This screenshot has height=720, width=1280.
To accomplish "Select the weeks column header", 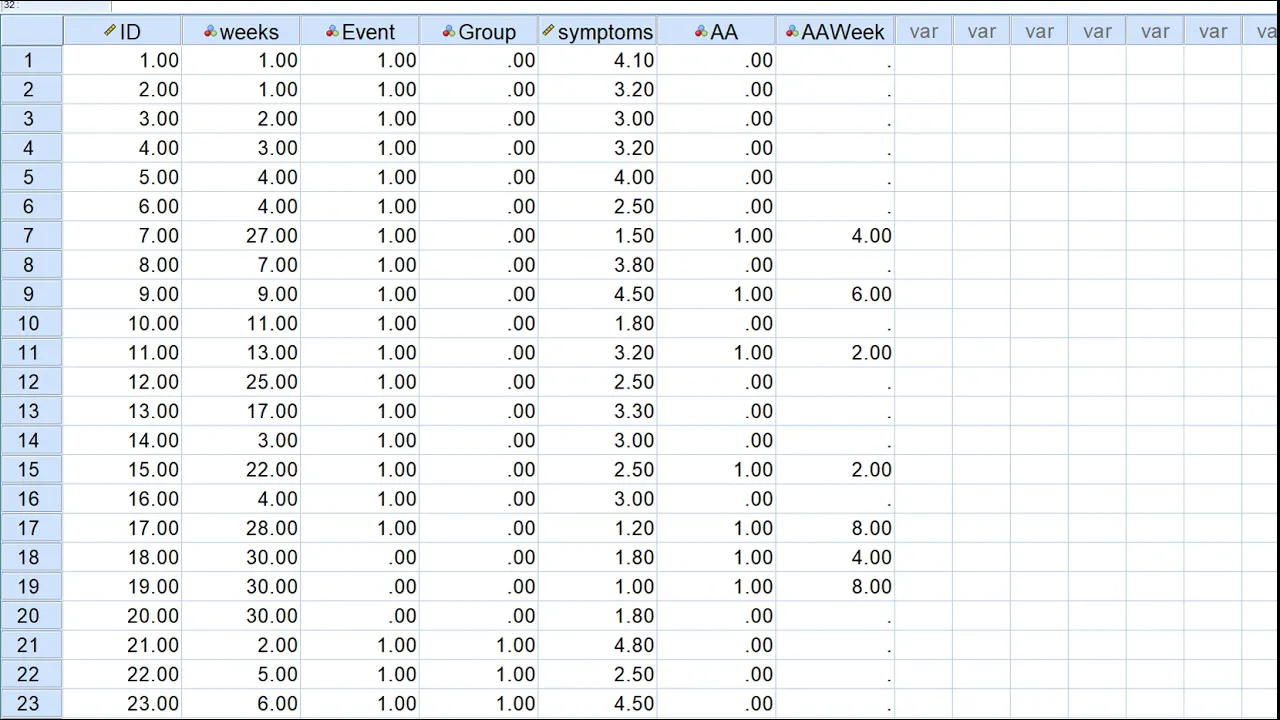I will (241, 32).
